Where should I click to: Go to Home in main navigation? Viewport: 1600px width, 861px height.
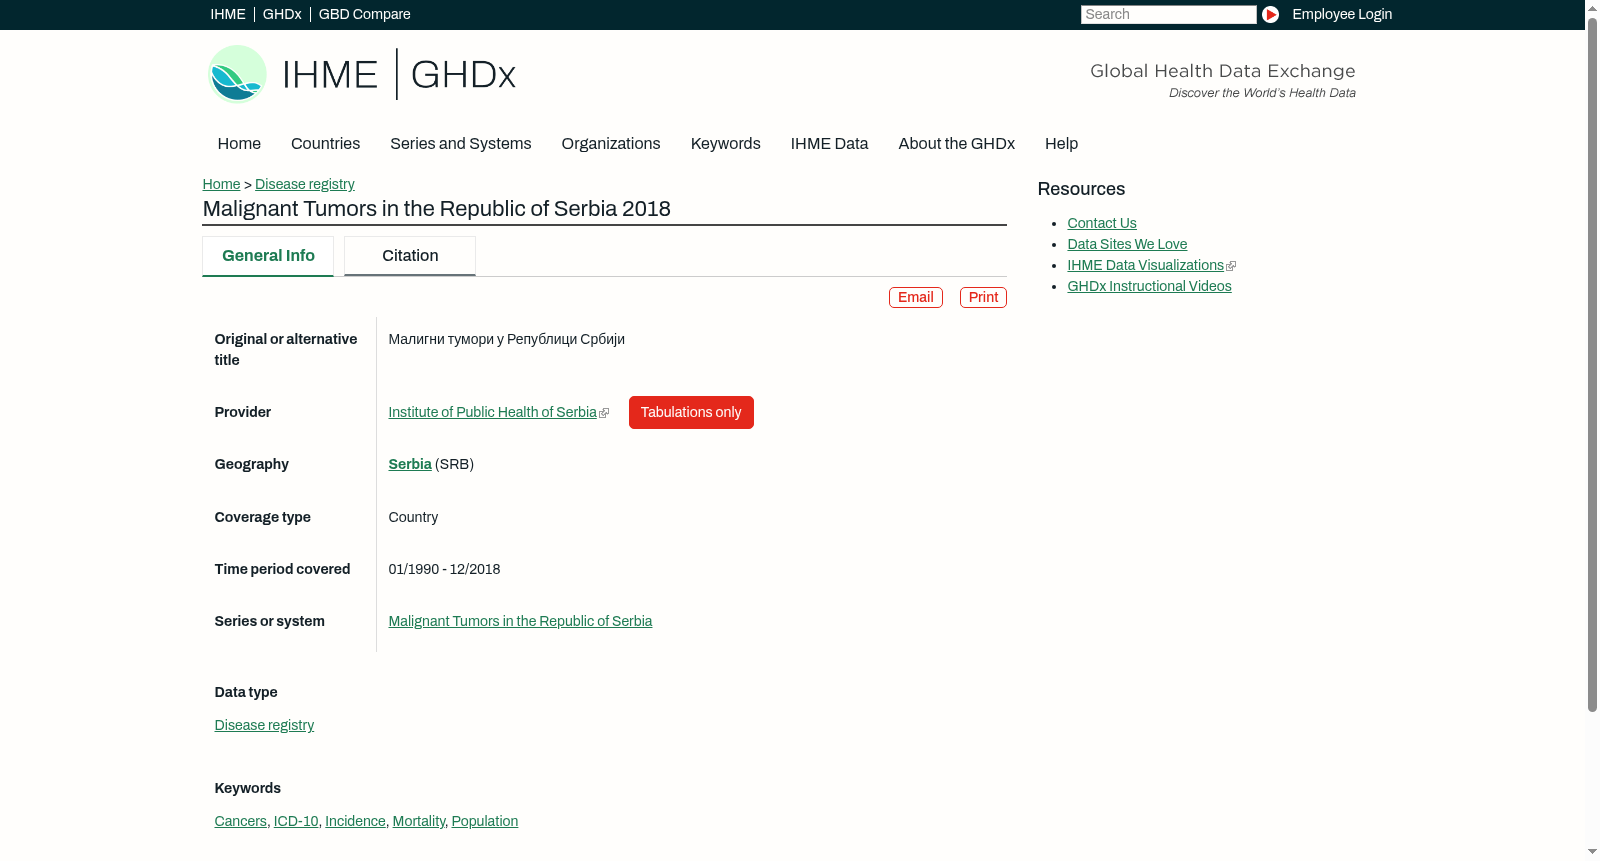(239, 143)
